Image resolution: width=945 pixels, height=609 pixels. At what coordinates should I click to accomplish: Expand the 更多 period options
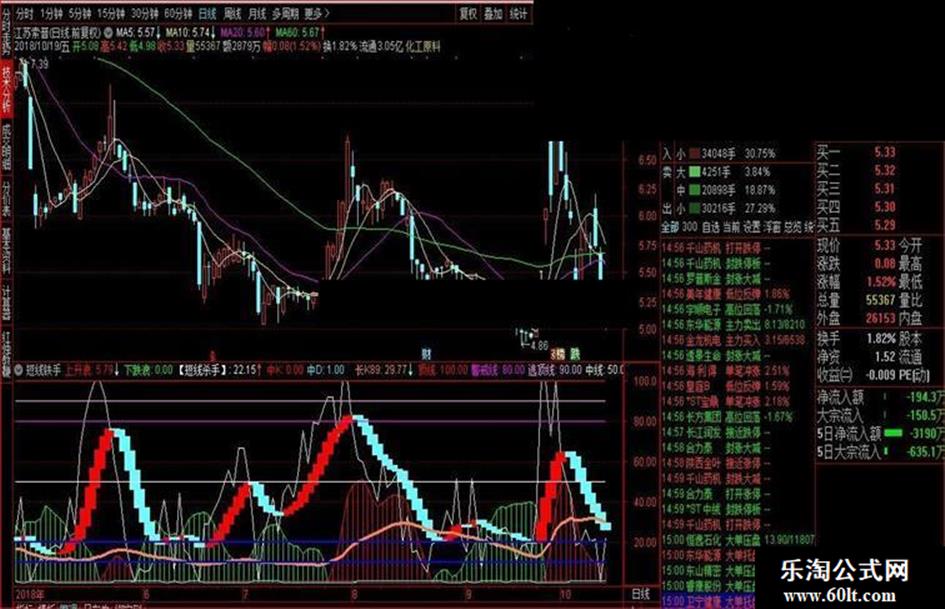pyautogui.click(x=316, y=13)
